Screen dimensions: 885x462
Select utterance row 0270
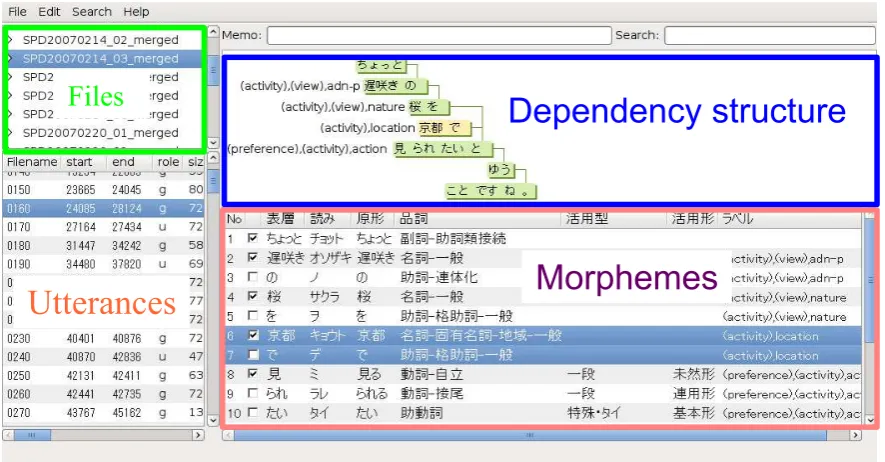click(x=104, y=413)
